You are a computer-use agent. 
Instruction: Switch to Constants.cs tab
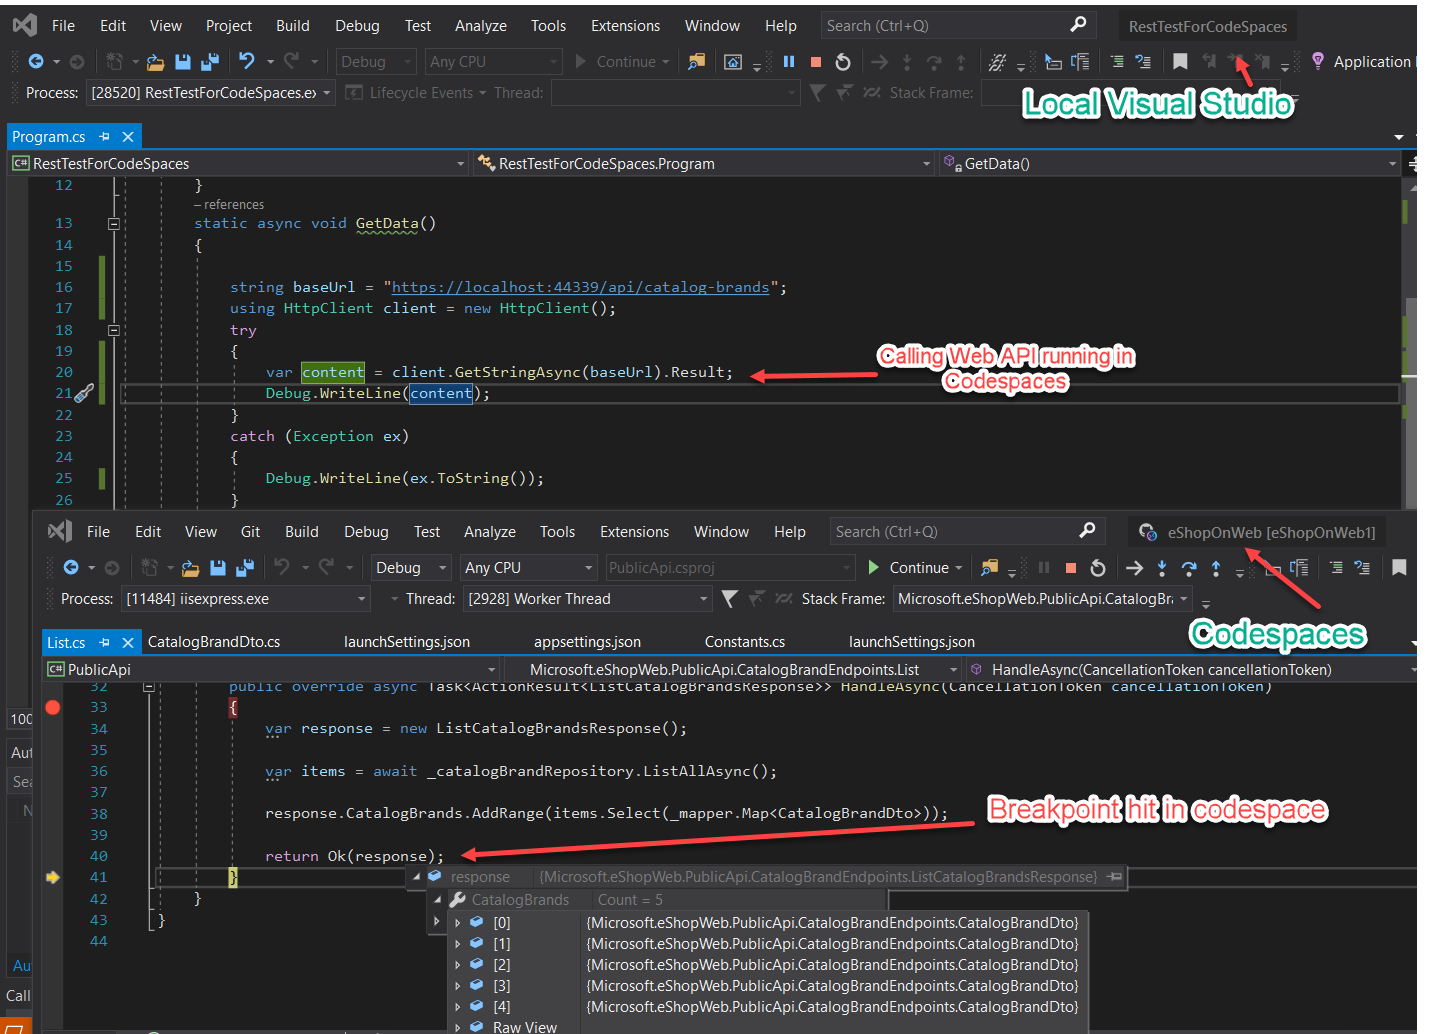point(745,641)
